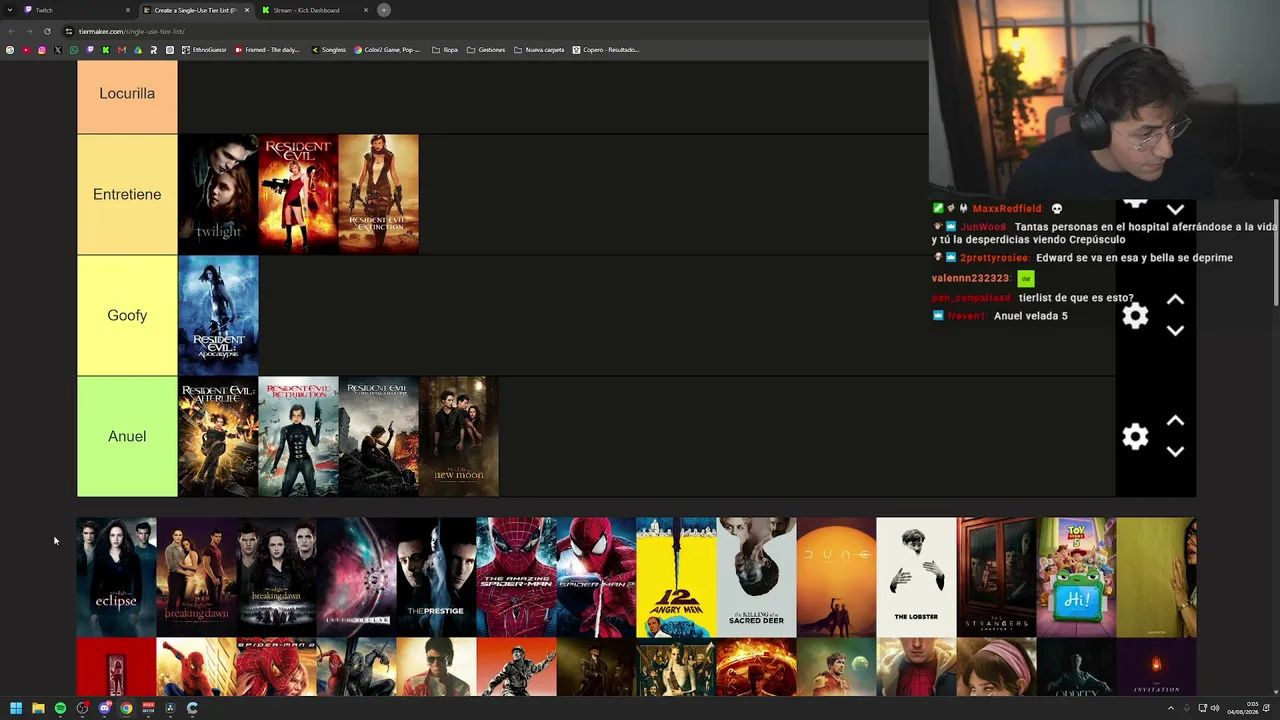The width and height of the screenshot is (1280, 720).
Task: Select the New Moon poster in Anuel
Action: 458,437
